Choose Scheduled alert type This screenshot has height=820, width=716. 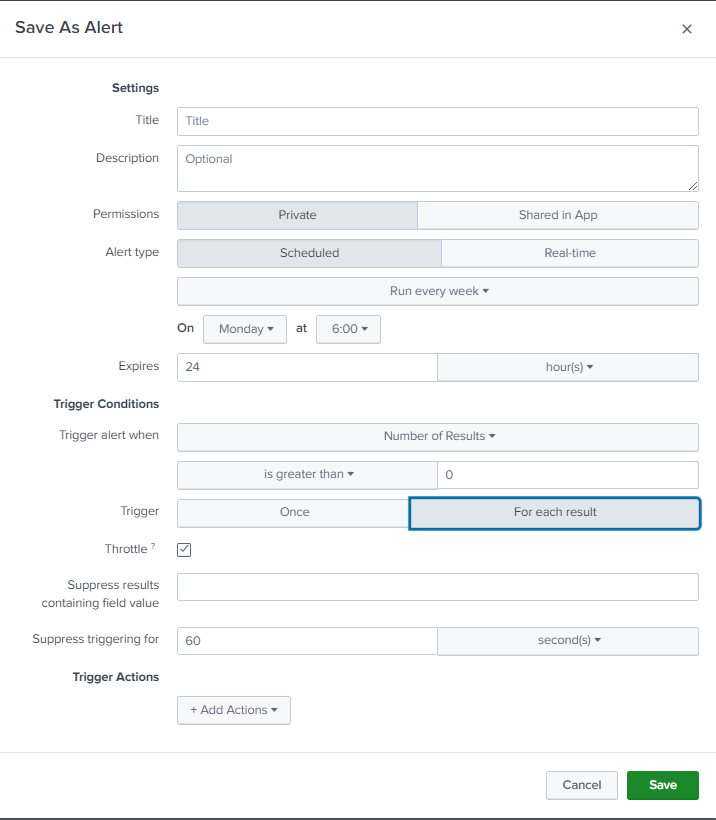pos(309,253)
